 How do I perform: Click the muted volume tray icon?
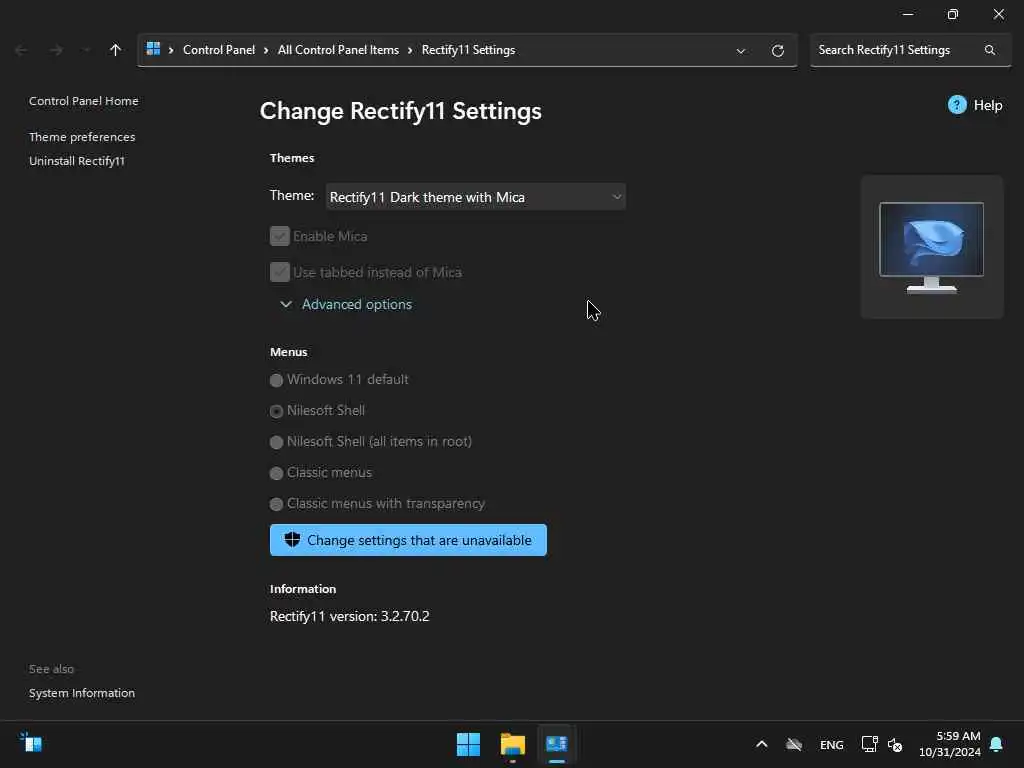tap(895, 744)
